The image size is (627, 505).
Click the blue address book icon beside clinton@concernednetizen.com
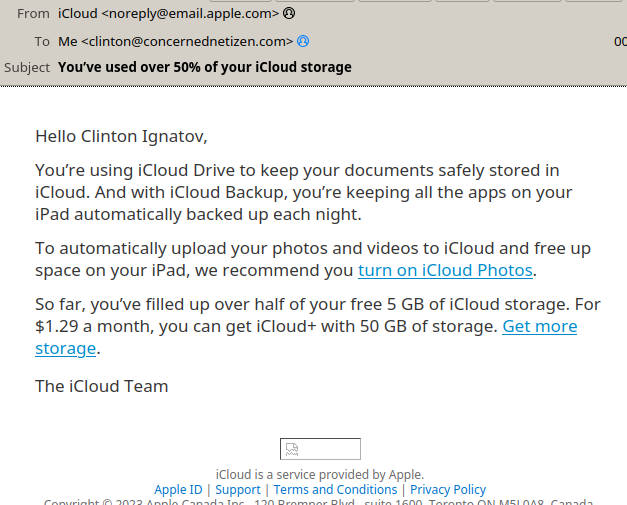pyautogui.click(x=303, y=41)
